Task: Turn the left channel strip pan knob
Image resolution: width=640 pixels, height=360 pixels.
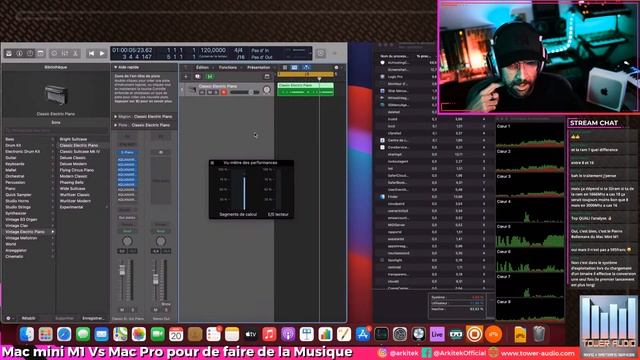Action: [x=127, y=241]
